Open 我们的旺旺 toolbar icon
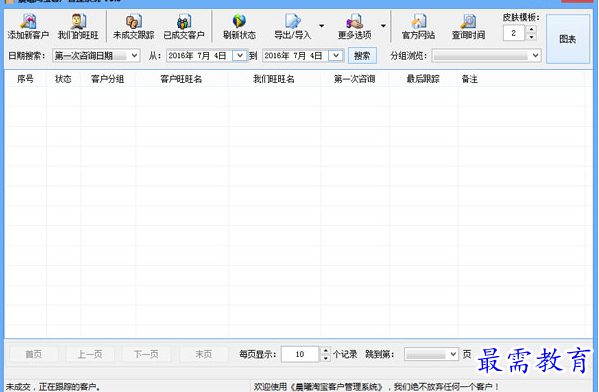This screenshot has height=392, width=599. (78, 26)
